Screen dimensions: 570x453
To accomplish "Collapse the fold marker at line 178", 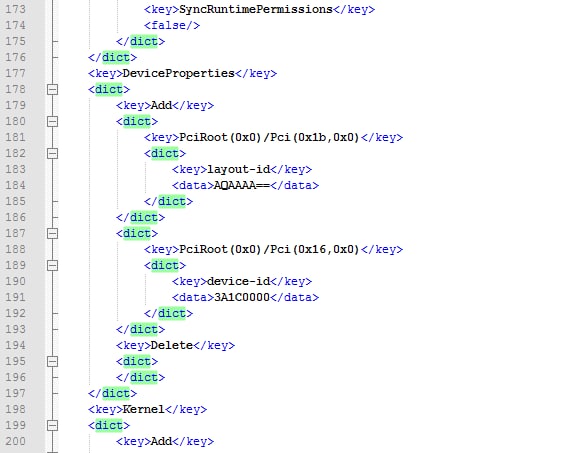I will pyautogui.click(x=52, y=89).
